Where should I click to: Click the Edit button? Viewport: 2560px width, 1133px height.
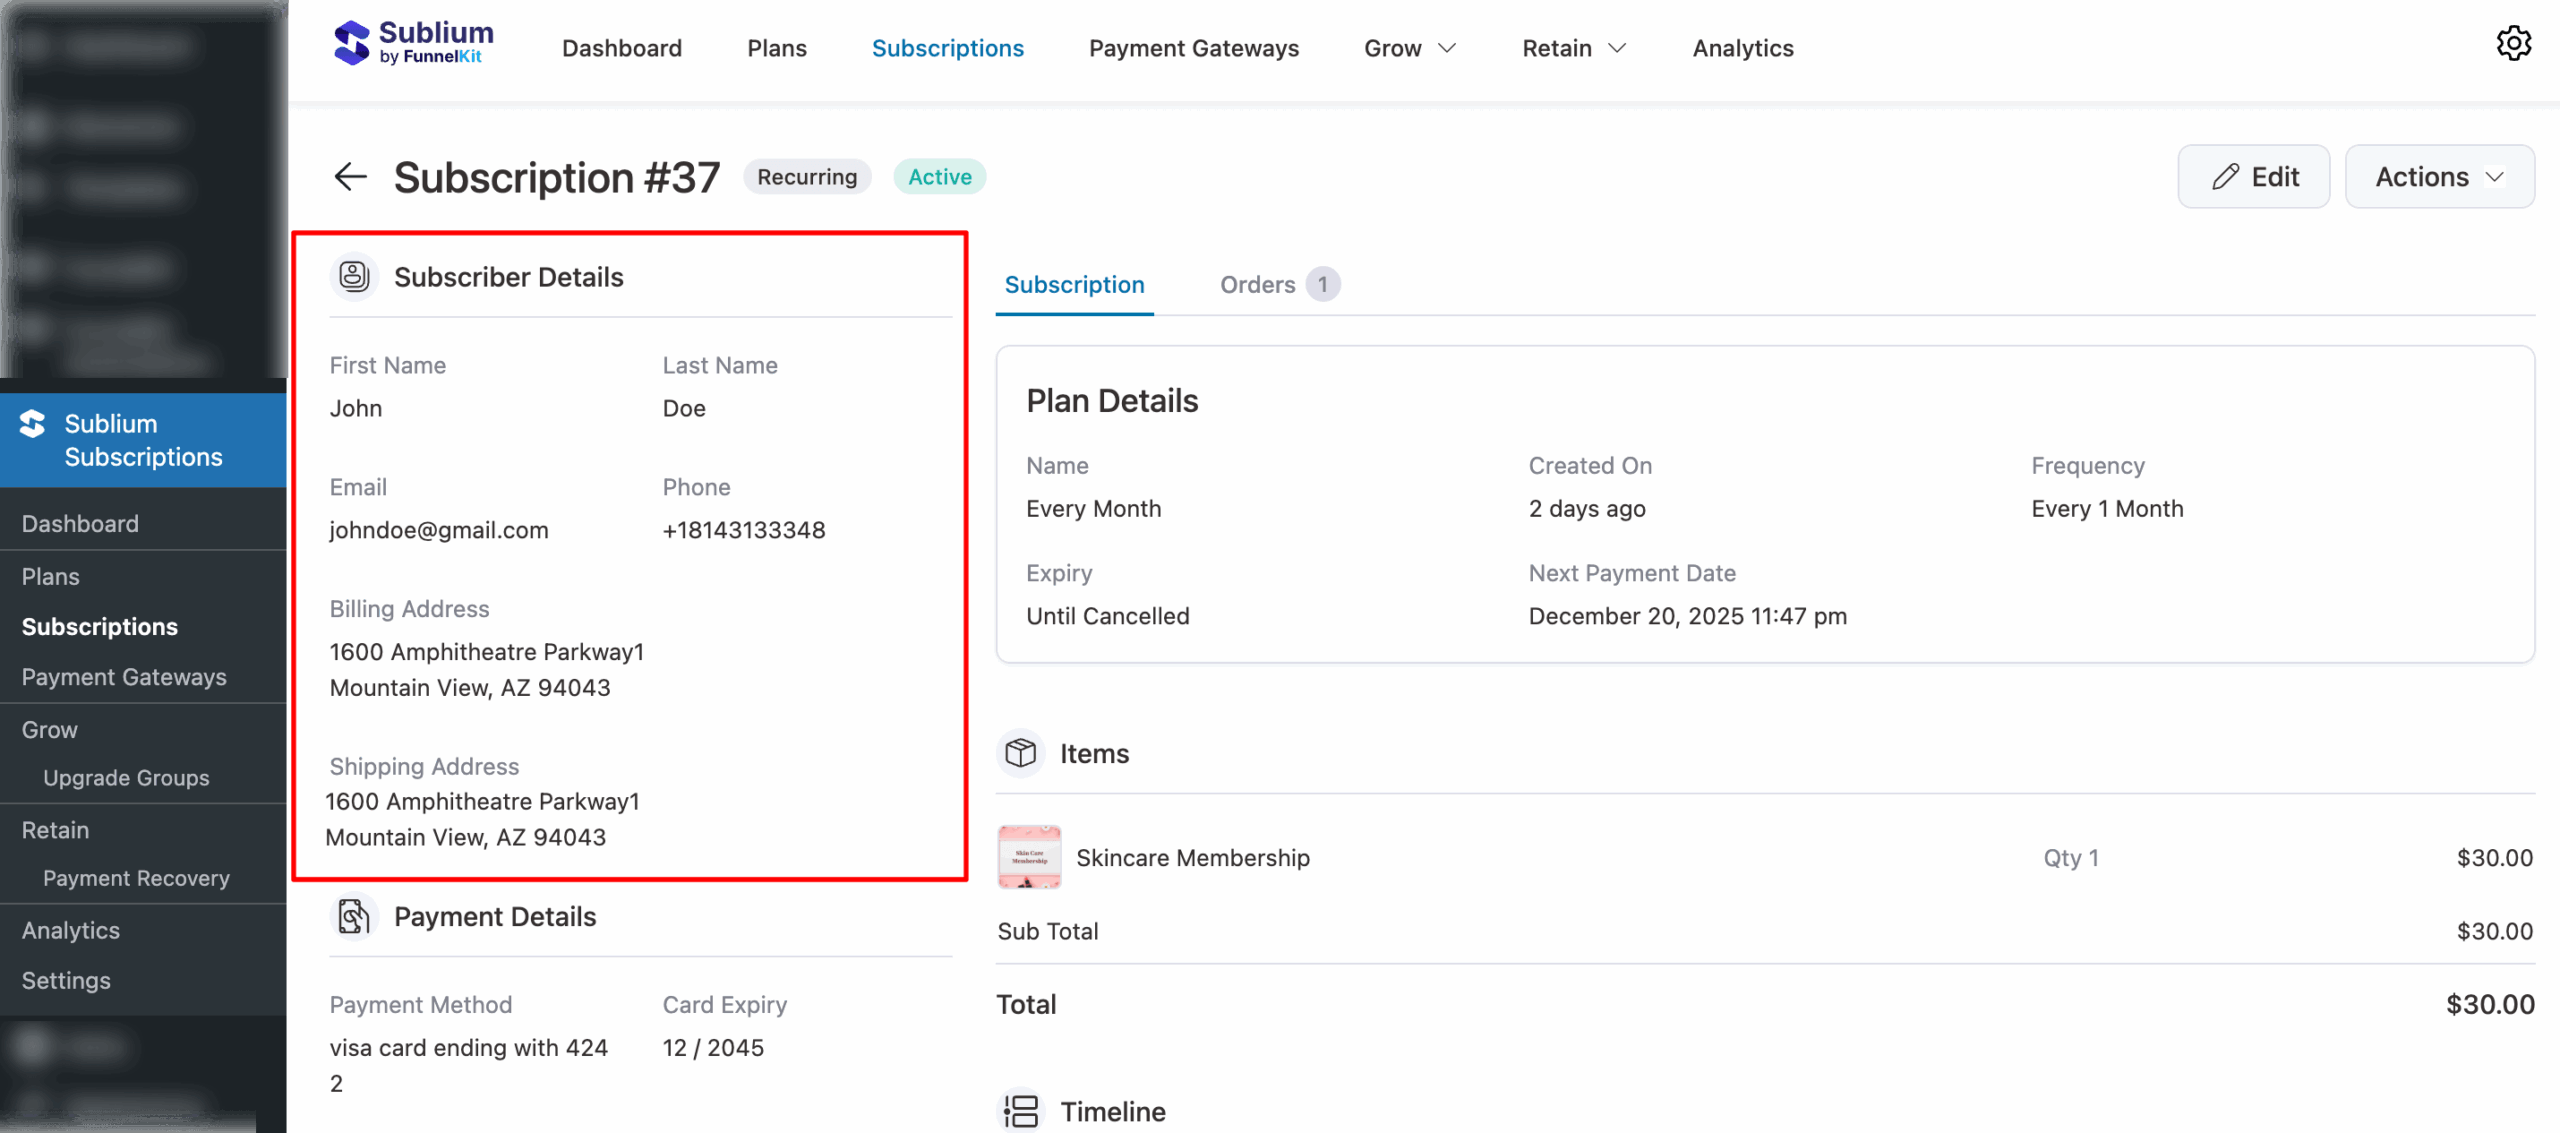[2253, 176]
